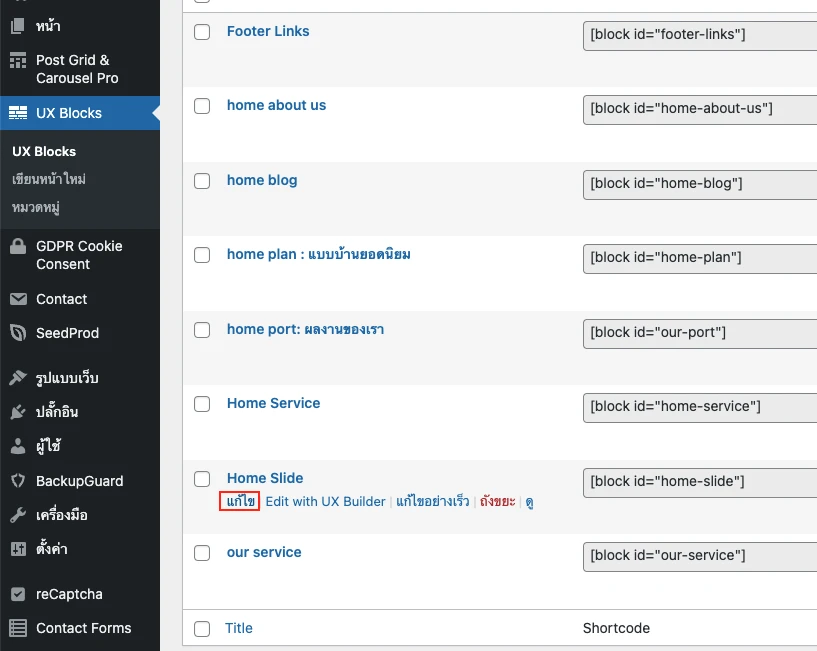Click the Contact Forms list icon
Image resolution: width=817 pixels, height=651 pixels.
[x=18, y=628]
